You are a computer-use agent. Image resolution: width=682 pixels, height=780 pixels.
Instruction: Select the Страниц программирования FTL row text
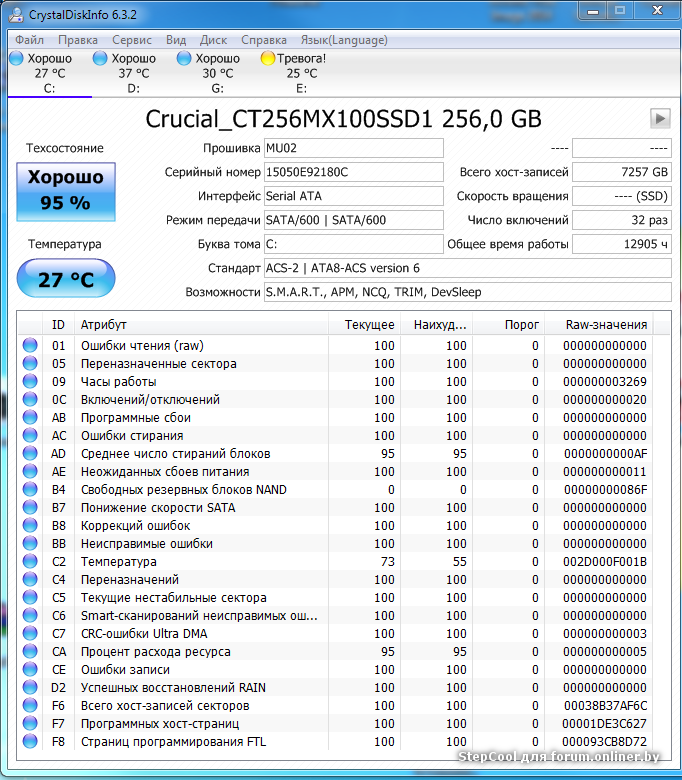174,741
